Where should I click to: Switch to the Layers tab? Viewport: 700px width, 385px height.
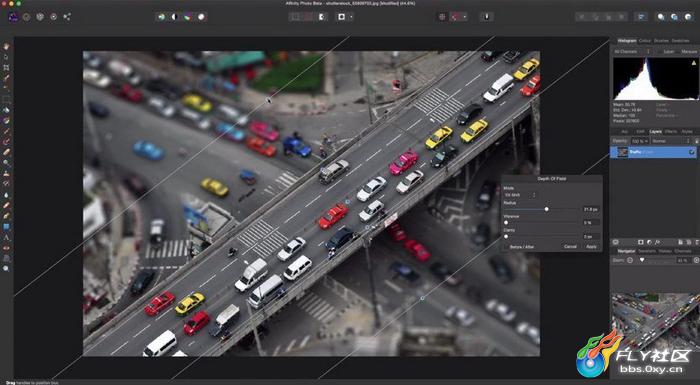(655, 131)
